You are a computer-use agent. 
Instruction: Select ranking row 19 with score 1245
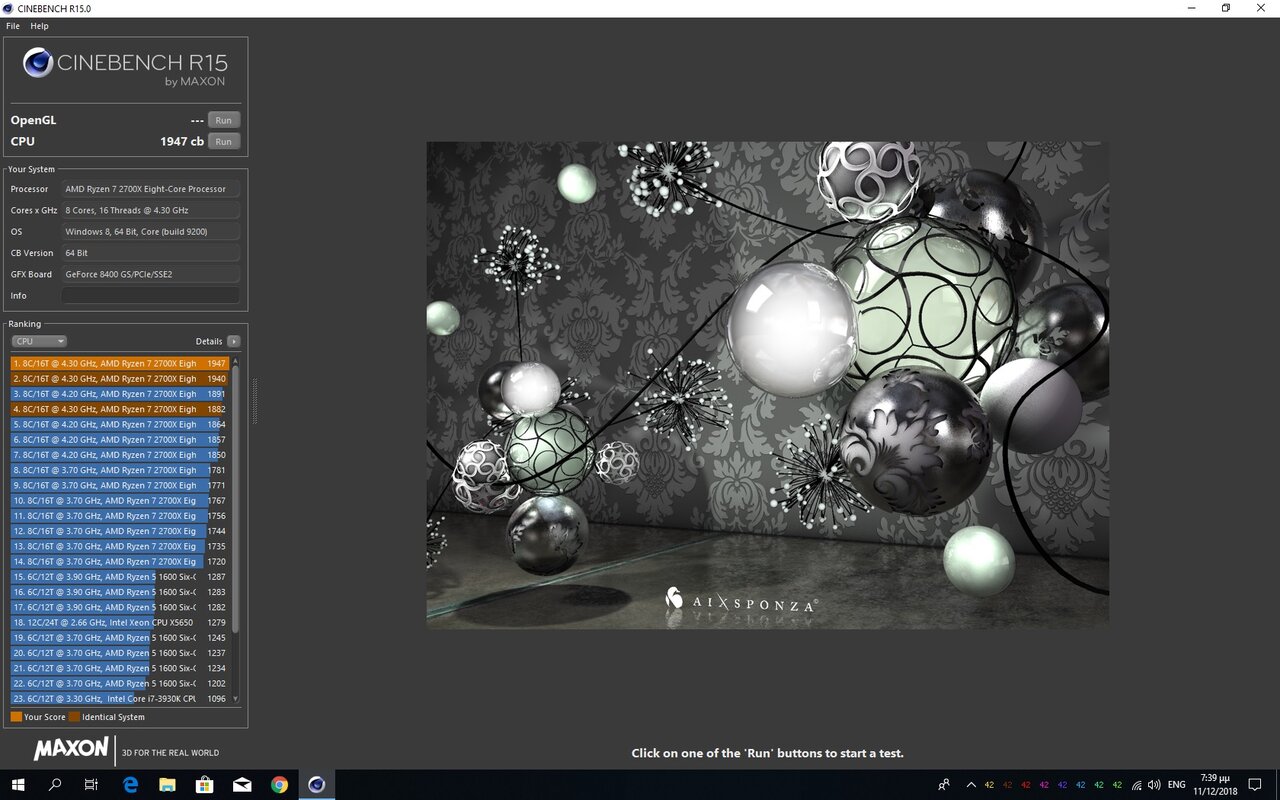(120, 638)
